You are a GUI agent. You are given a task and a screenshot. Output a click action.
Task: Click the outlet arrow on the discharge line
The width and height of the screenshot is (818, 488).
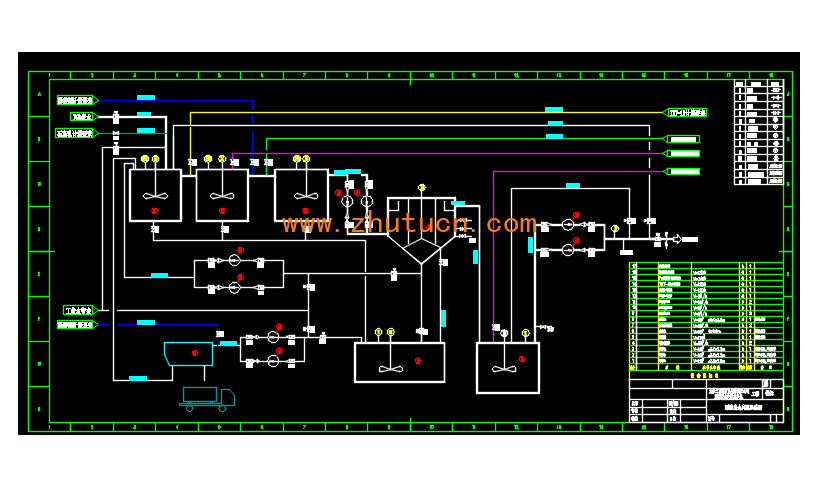pos(677,239)
